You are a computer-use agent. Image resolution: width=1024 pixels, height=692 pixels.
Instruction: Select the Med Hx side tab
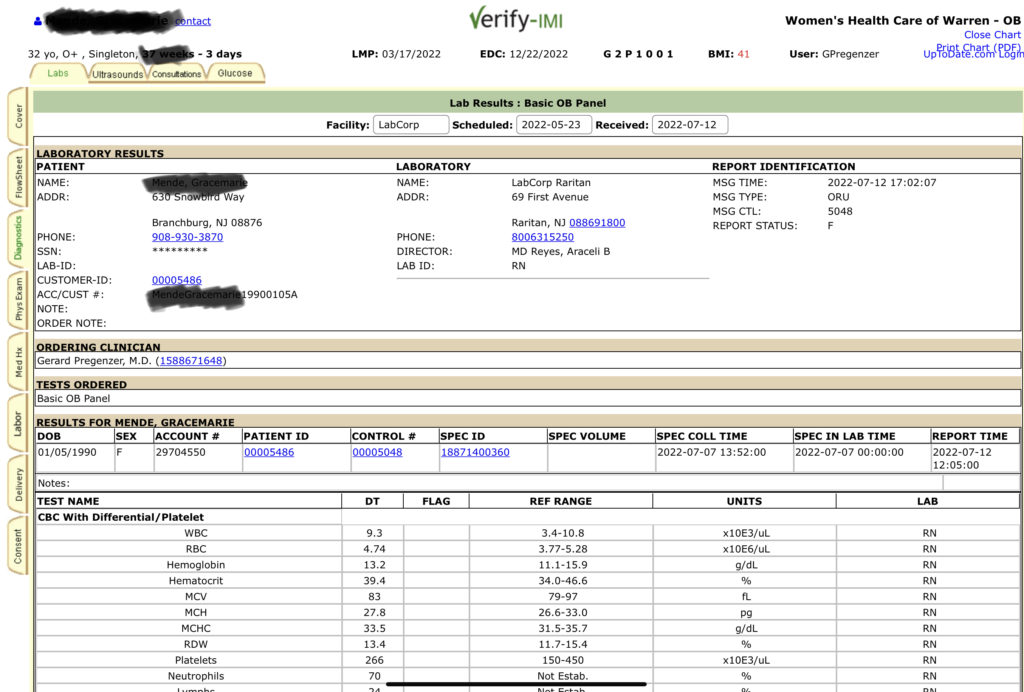click(18, 361)
